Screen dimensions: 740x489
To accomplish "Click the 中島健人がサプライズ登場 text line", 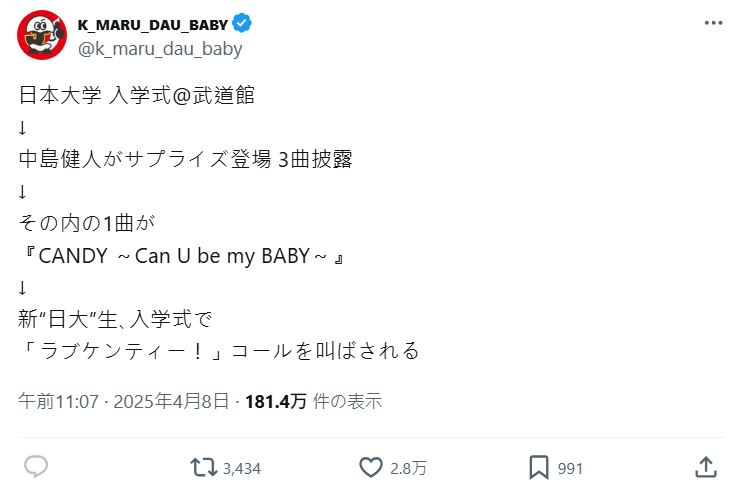I will tap(186, 159).
